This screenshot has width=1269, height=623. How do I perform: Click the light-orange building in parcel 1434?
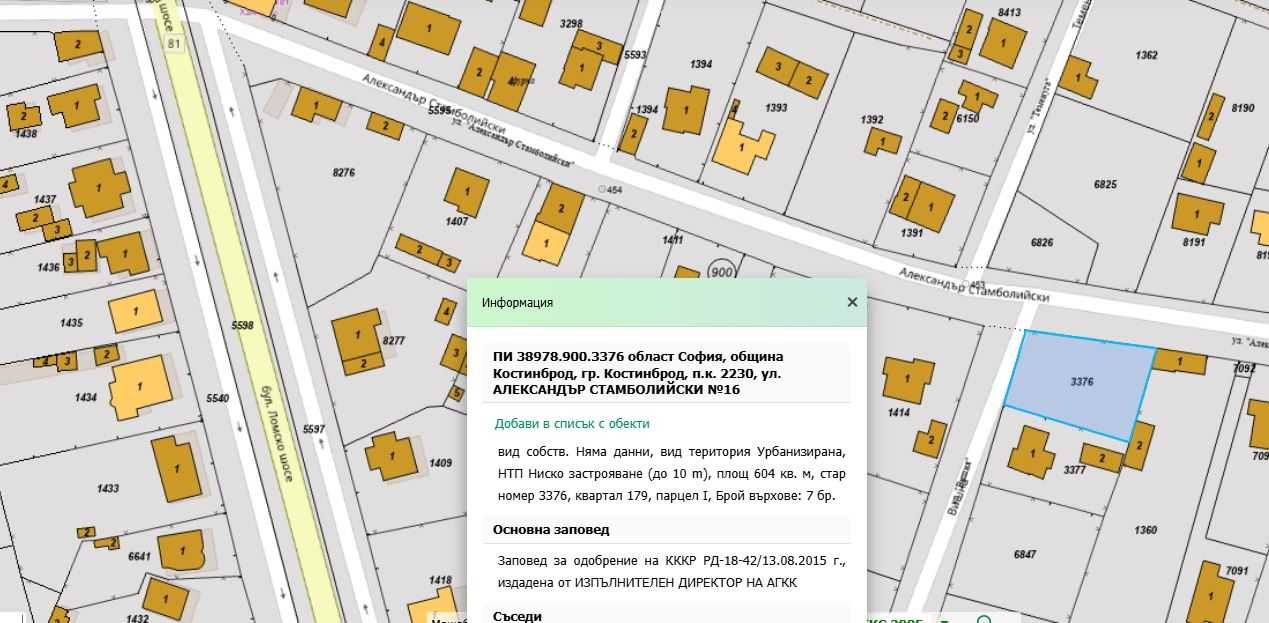coord(140,387)
